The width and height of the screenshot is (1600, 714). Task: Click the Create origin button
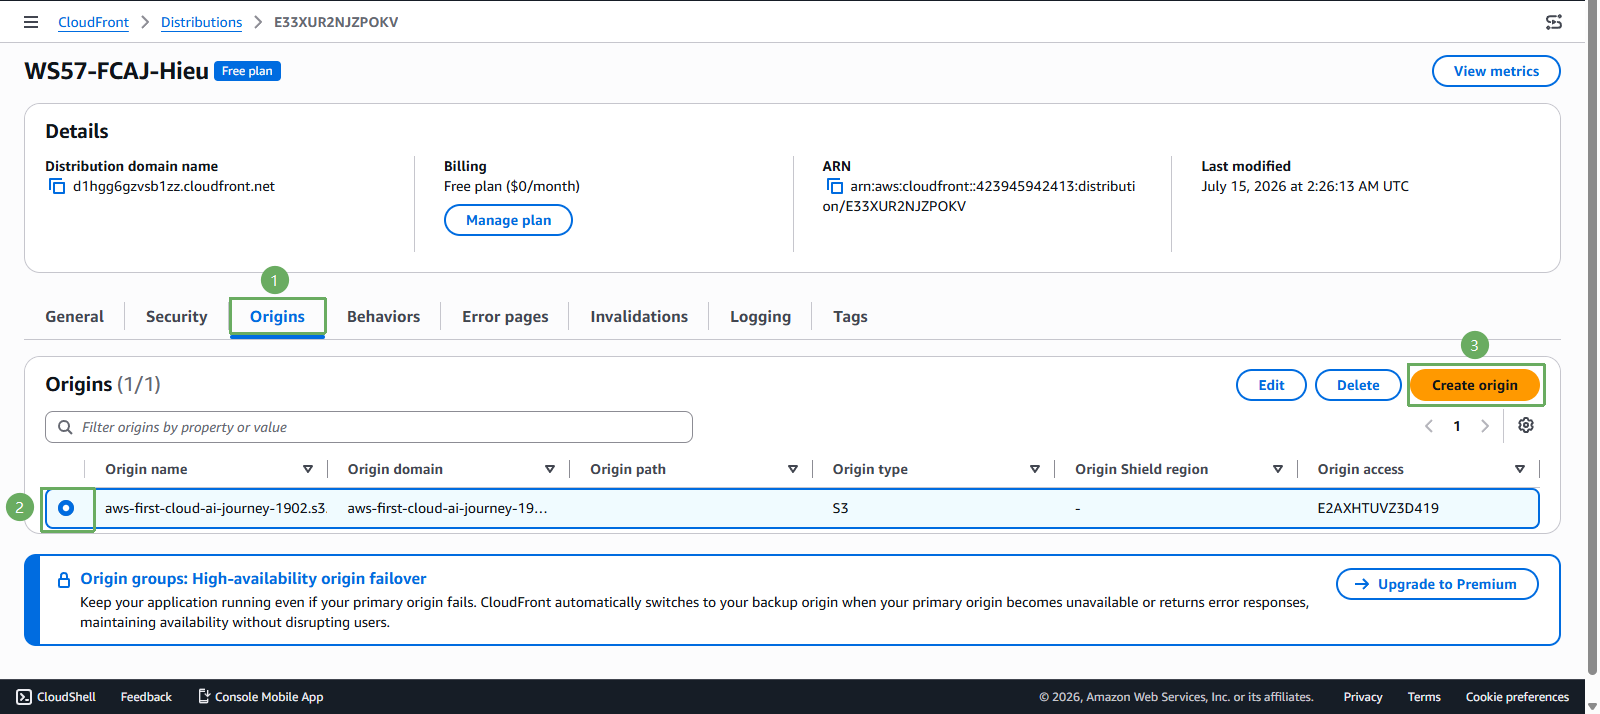click(x=1474, y=385)
